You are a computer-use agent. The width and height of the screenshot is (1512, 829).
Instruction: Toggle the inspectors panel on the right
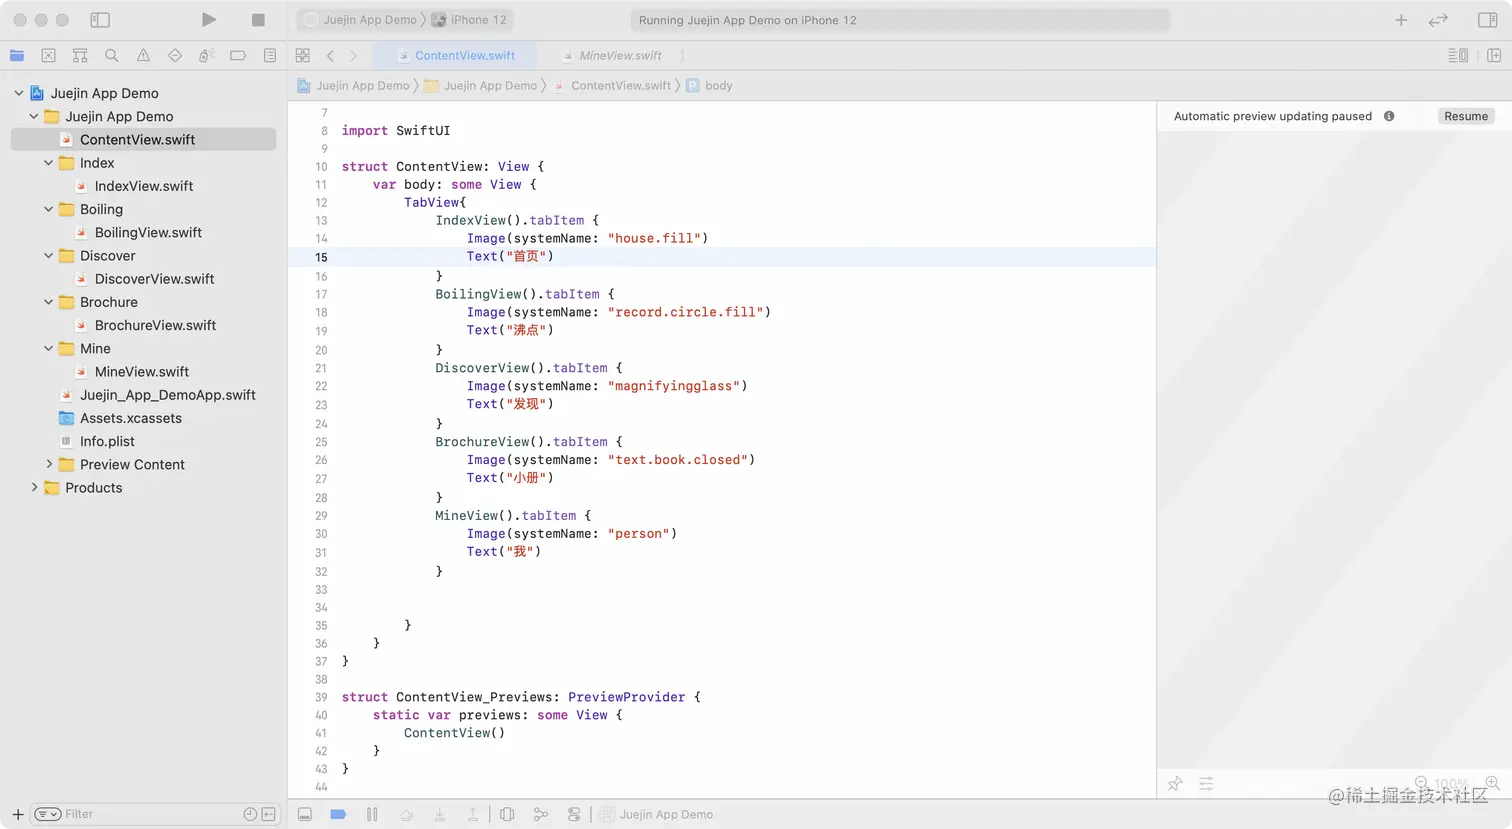tap(1487, 20)
